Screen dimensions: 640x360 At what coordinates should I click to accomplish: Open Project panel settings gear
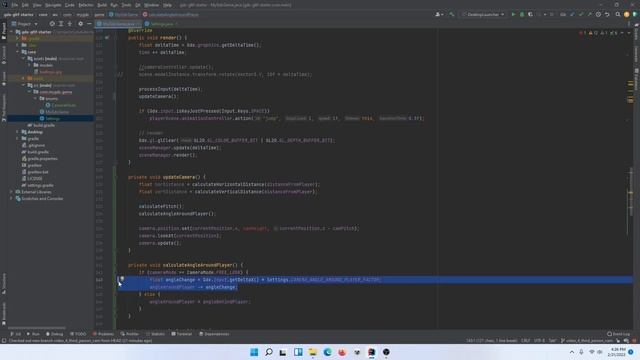coord(80,24)
